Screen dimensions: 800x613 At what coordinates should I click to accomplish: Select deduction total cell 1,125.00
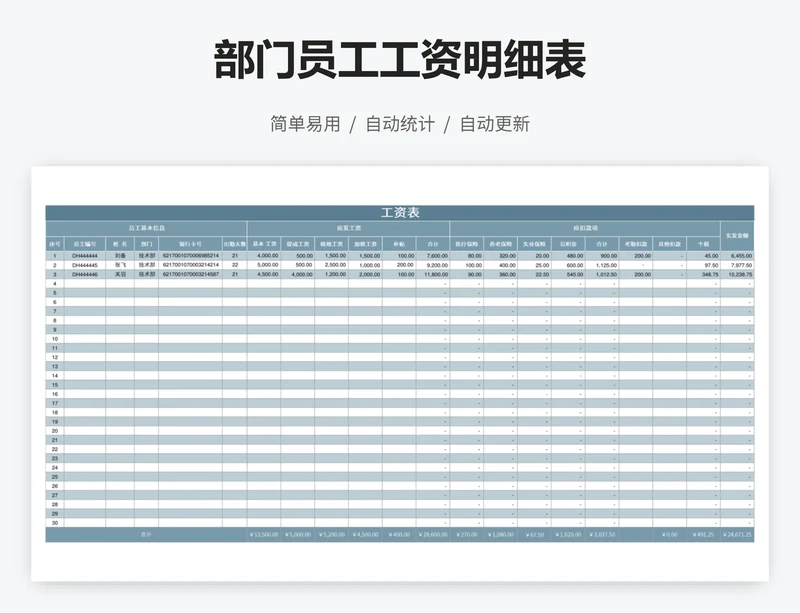[x=602, y=265]
